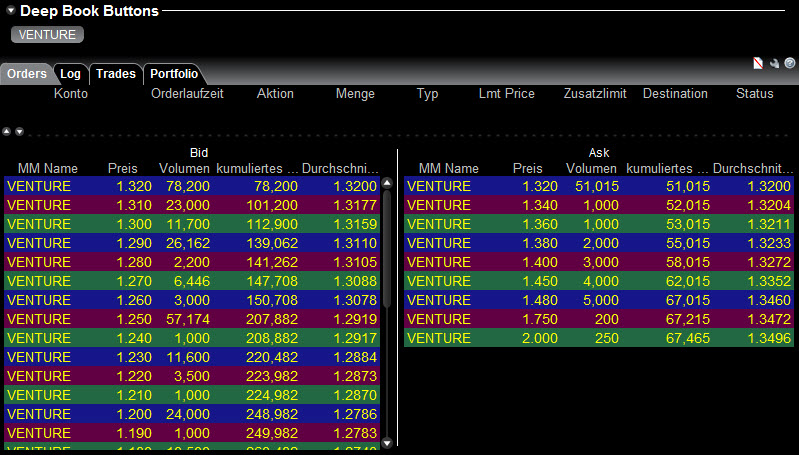Click the Ask side Volumen header

click(592, 169)
